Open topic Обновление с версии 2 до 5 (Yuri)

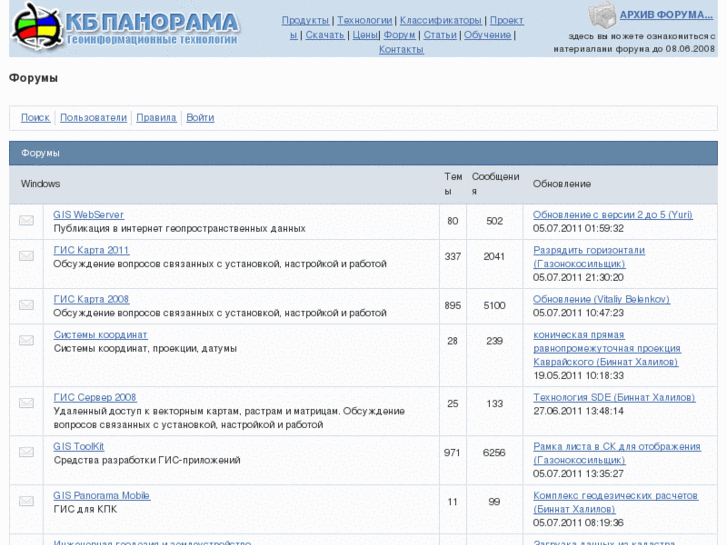[x=612, y=215]
